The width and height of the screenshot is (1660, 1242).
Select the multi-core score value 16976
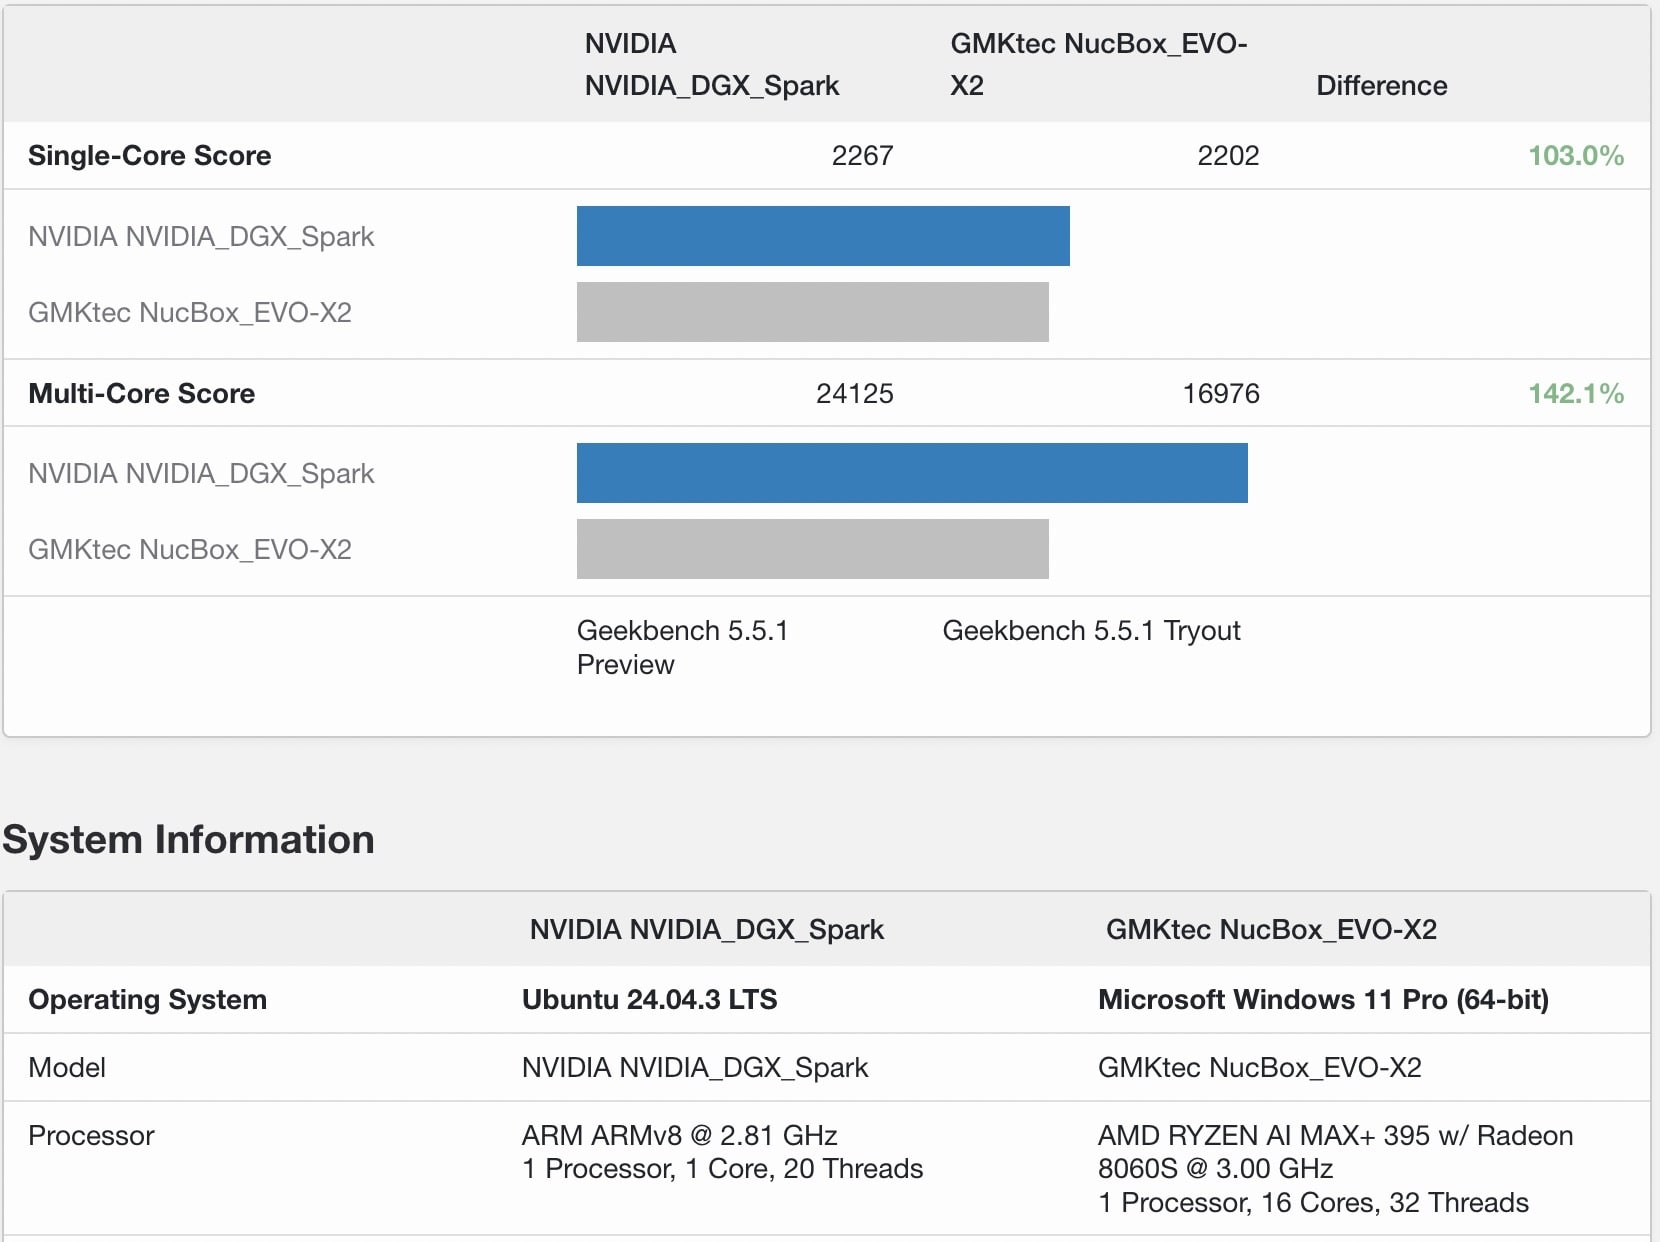[1219, 393]
